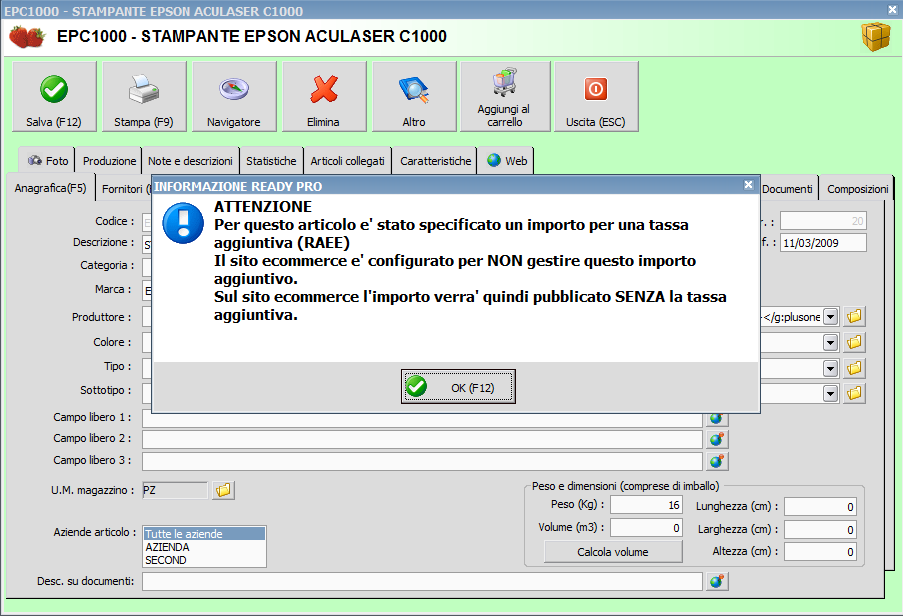Switch to the Fornitori tab
Screen dimensions: 903x616
pos(123,189)
